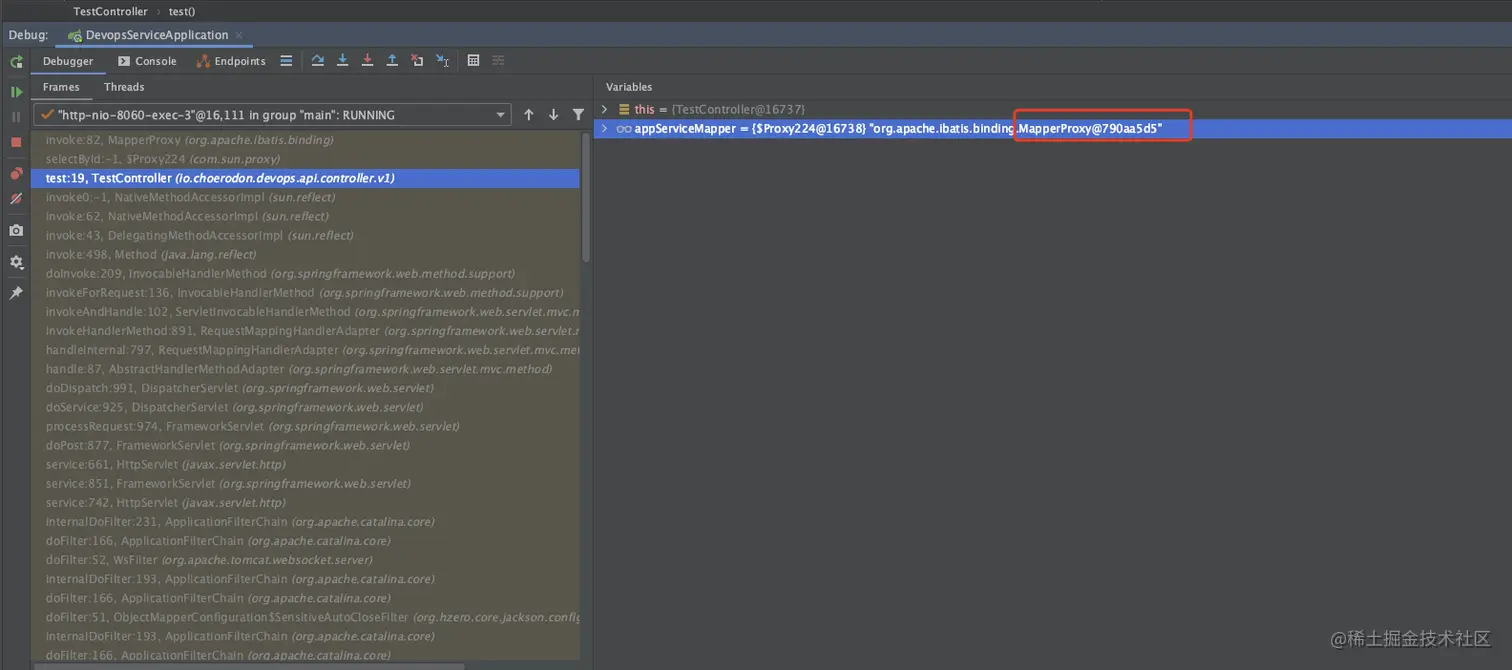Select frame internalDoFilter:231, ApplicationFilterChain
1512x670 pixels.
point(306,522)
